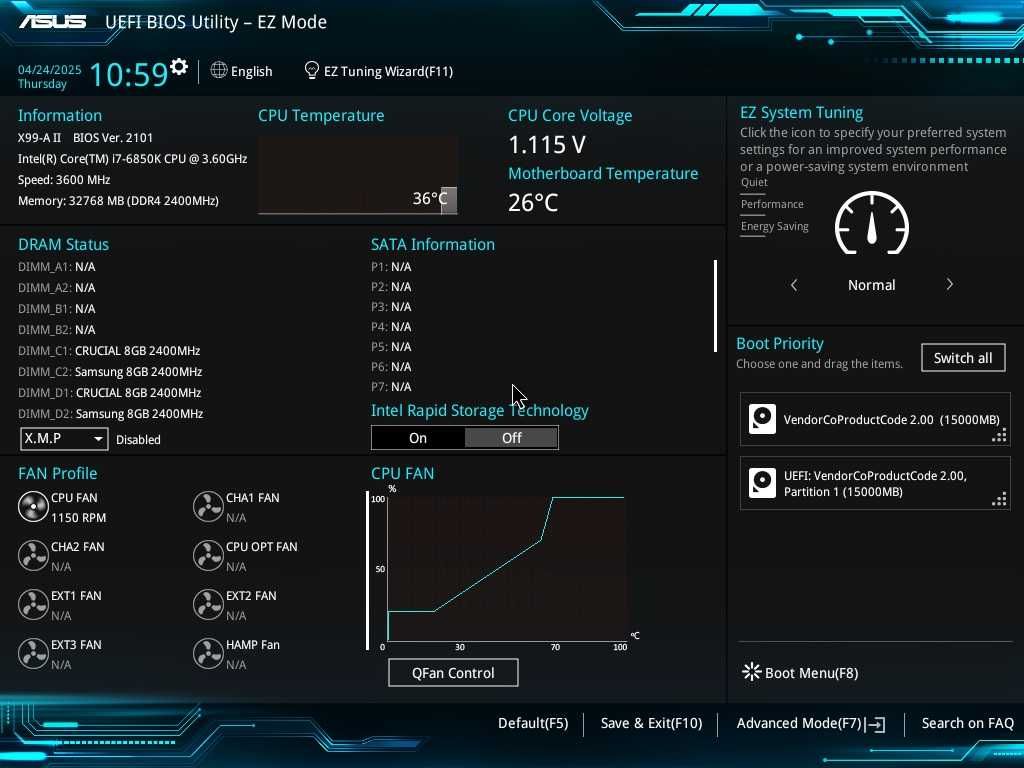Open the X.M.P dropdown
This screenshot has width=1024, height=768.
point(64,439)
